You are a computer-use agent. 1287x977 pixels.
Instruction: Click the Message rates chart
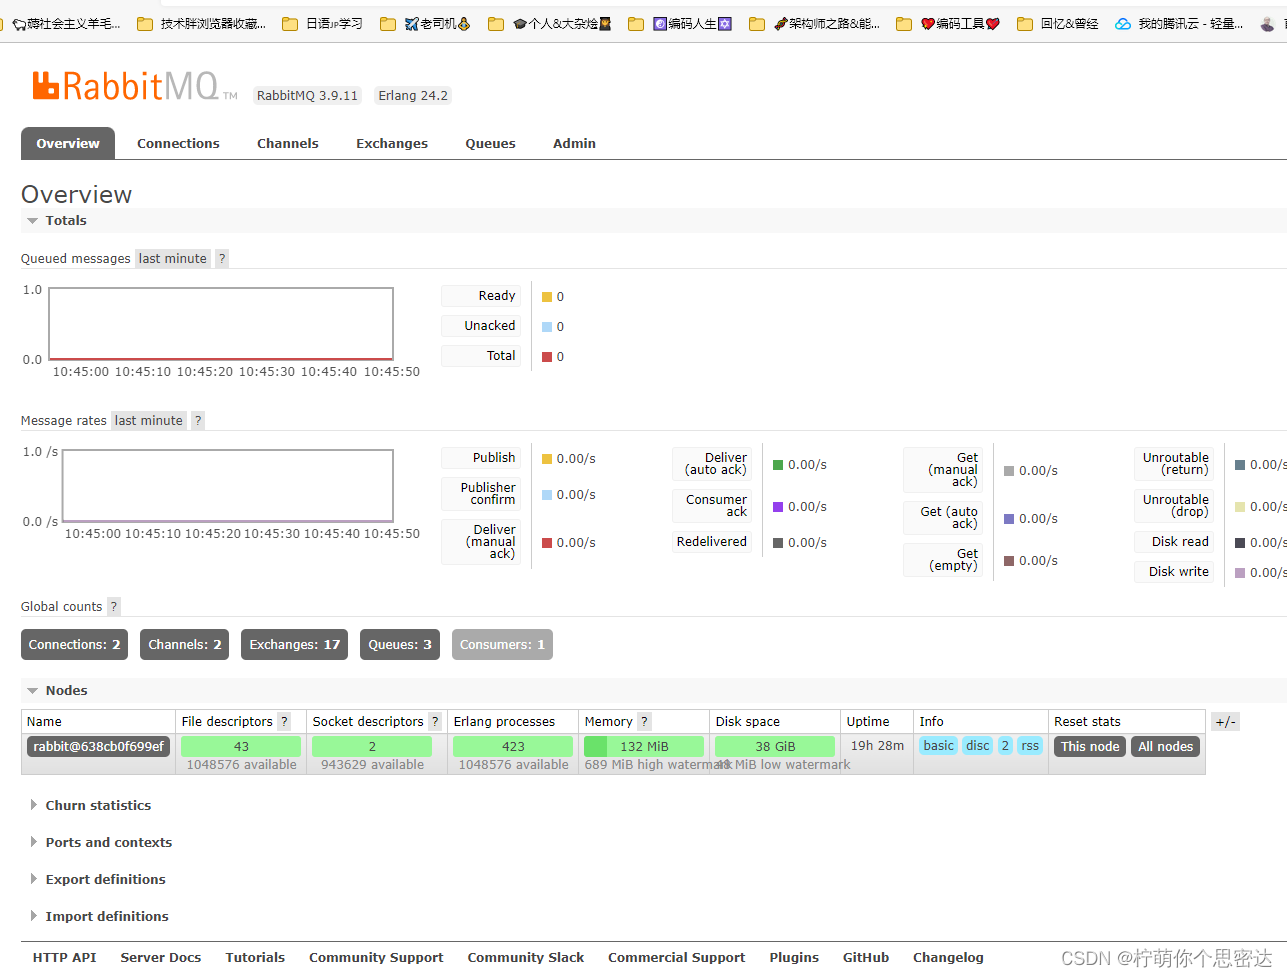click(x=227, y=486)
